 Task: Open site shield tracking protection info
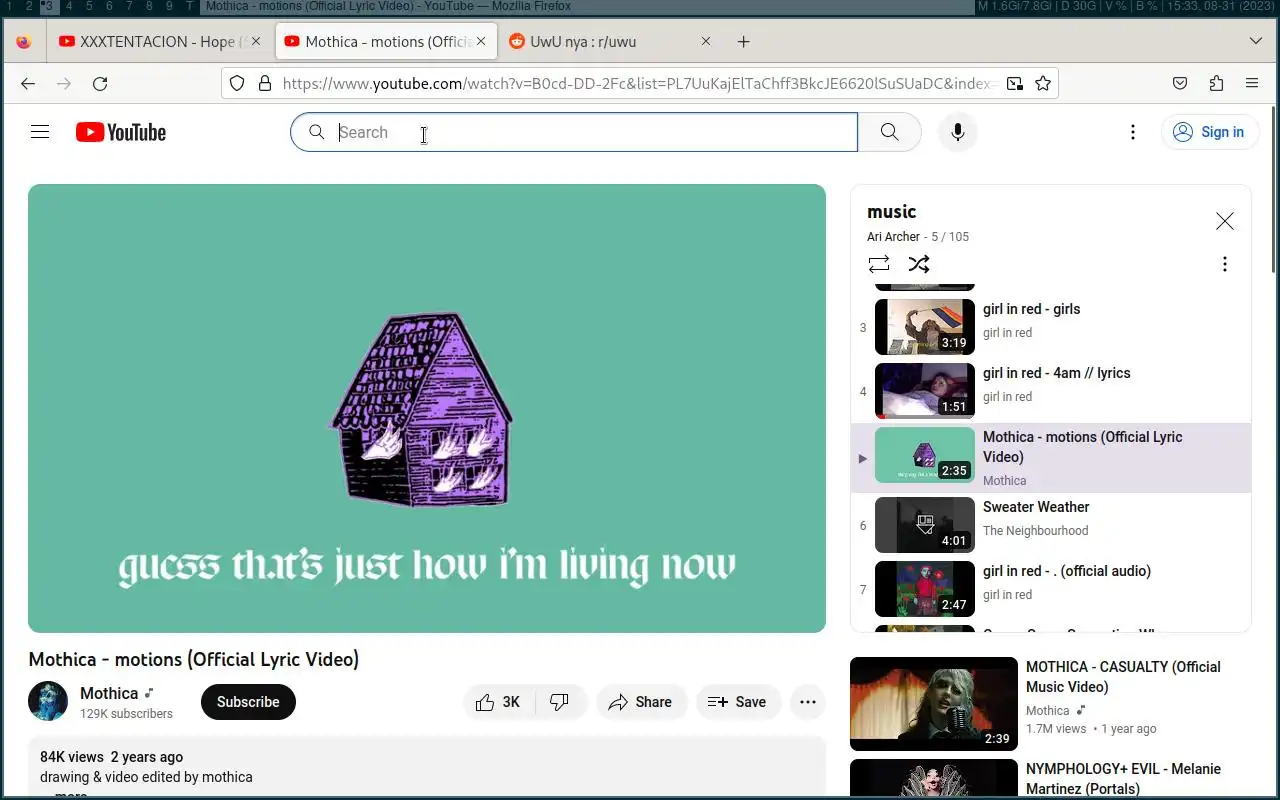click(237, 84)
